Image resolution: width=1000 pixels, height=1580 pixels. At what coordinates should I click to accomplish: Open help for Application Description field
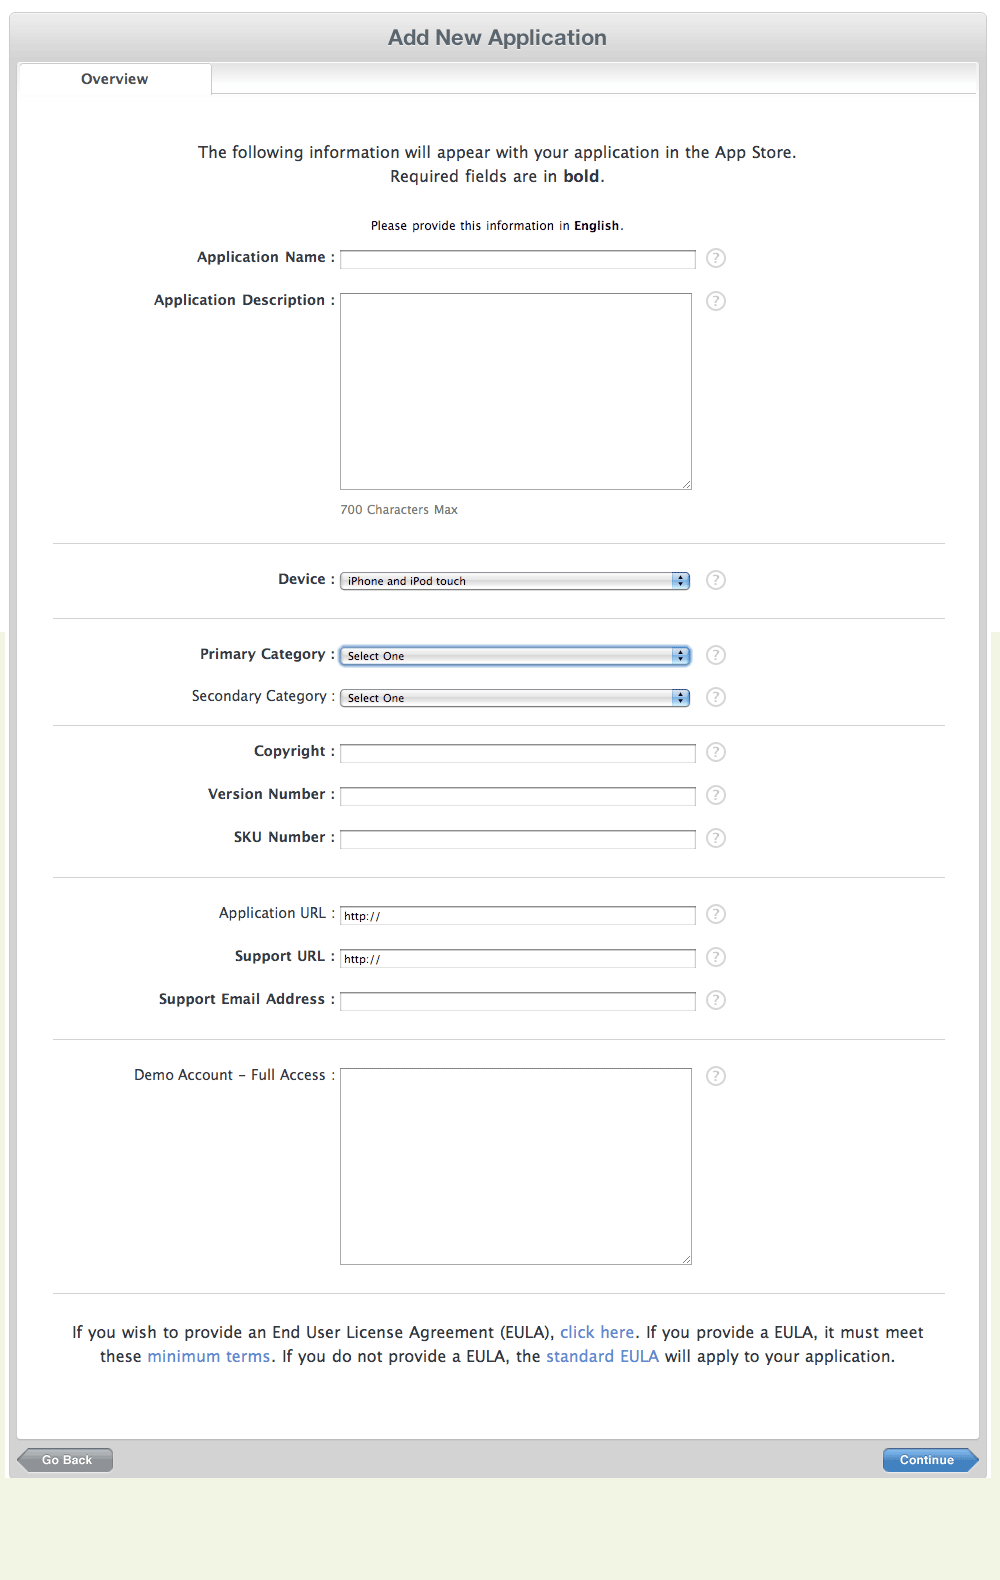pos(715,301)
